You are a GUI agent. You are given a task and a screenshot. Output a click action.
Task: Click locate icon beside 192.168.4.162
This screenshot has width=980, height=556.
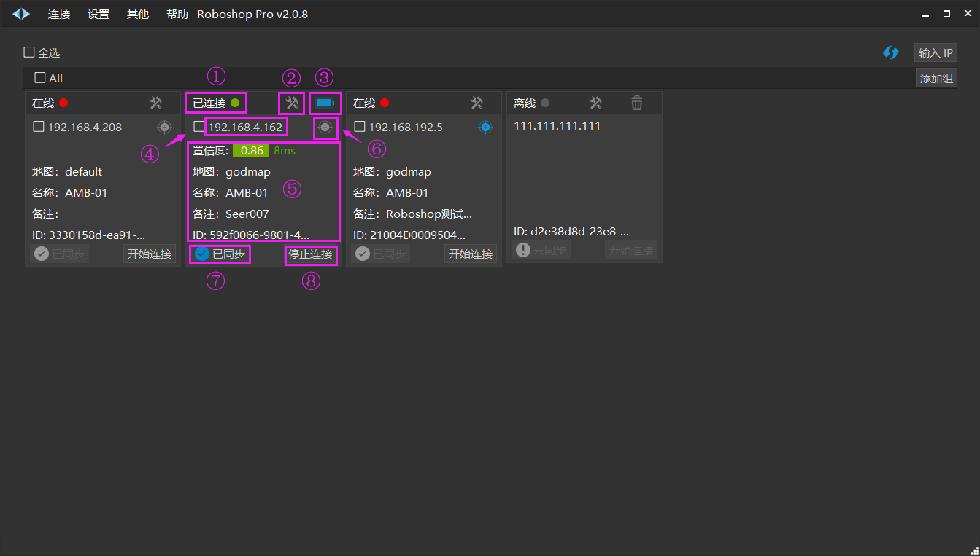click(x=324, y=127)
